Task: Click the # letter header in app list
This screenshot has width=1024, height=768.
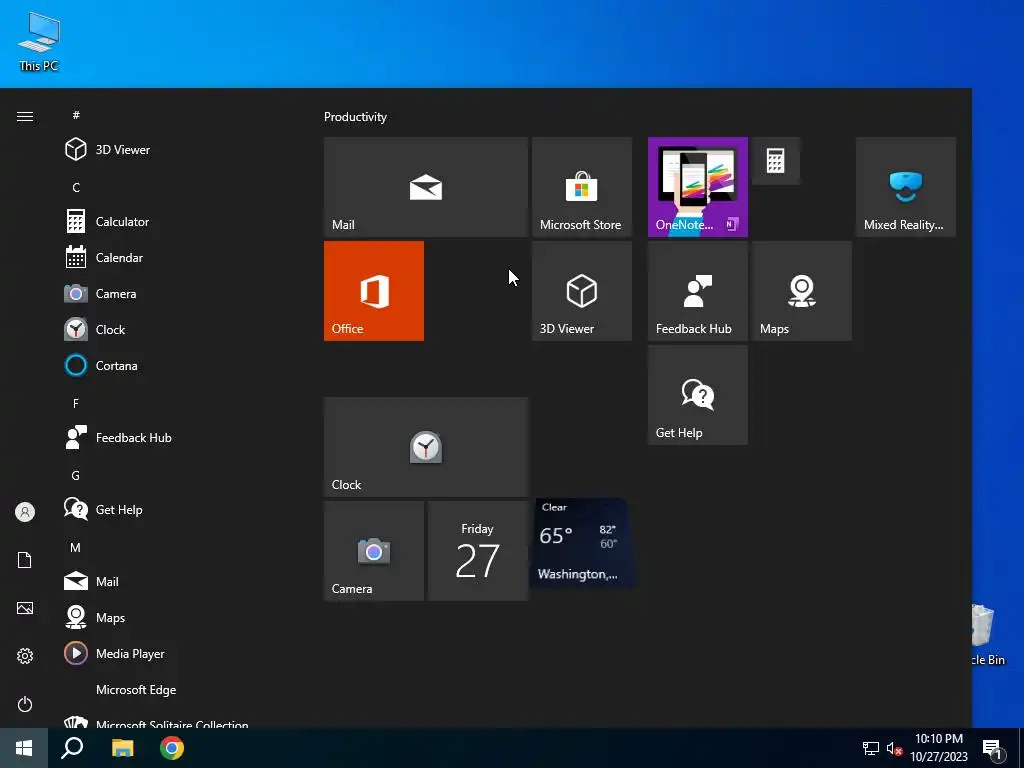Action: [x=76, y=115]
